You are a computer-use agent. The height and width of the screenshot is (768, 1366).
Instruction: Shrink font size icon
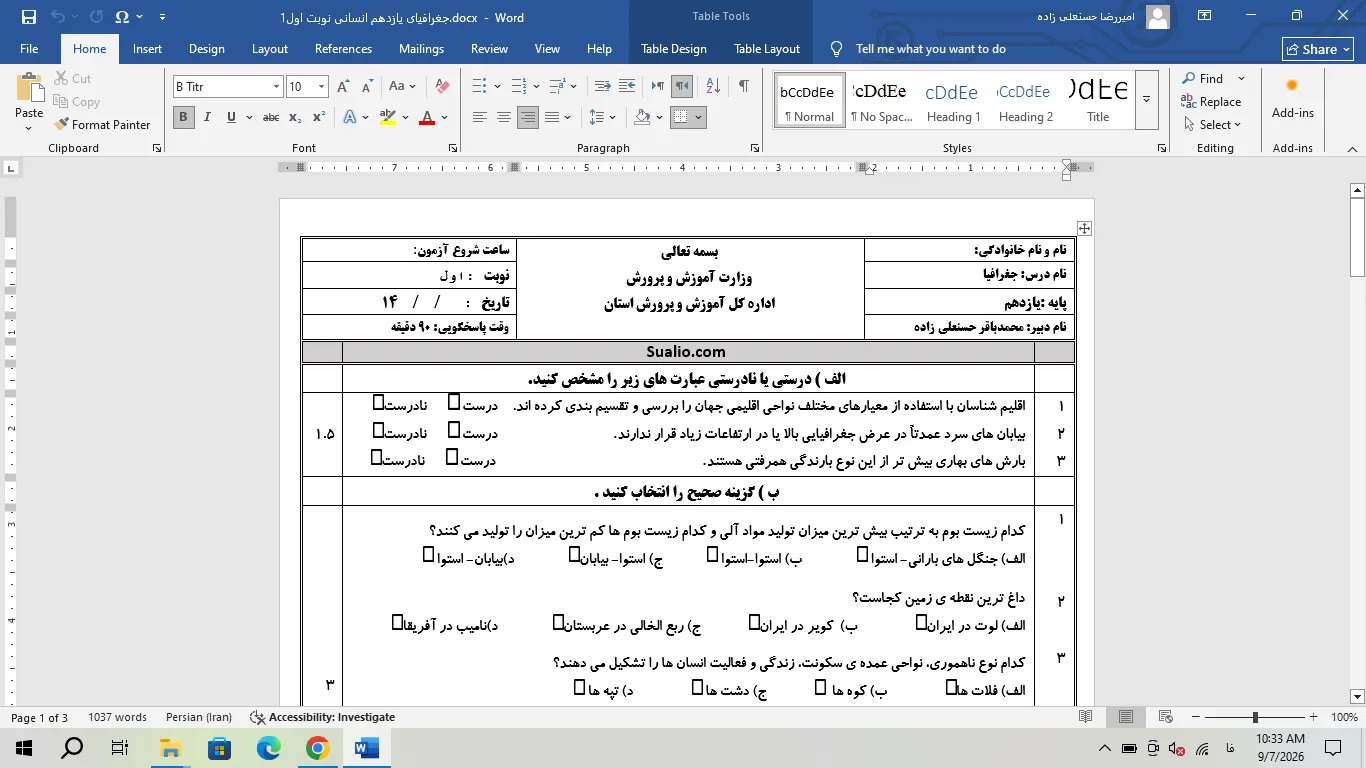366,87
